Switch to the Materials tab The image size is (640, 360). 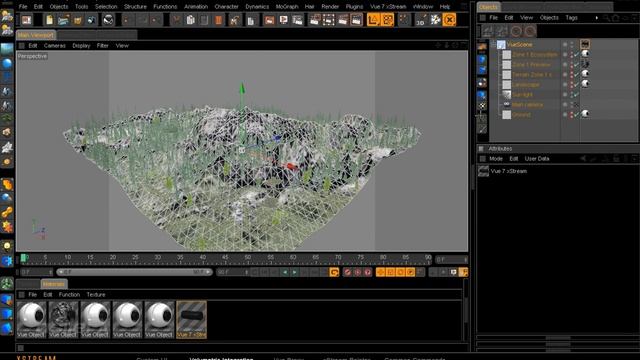coord(53,284)
